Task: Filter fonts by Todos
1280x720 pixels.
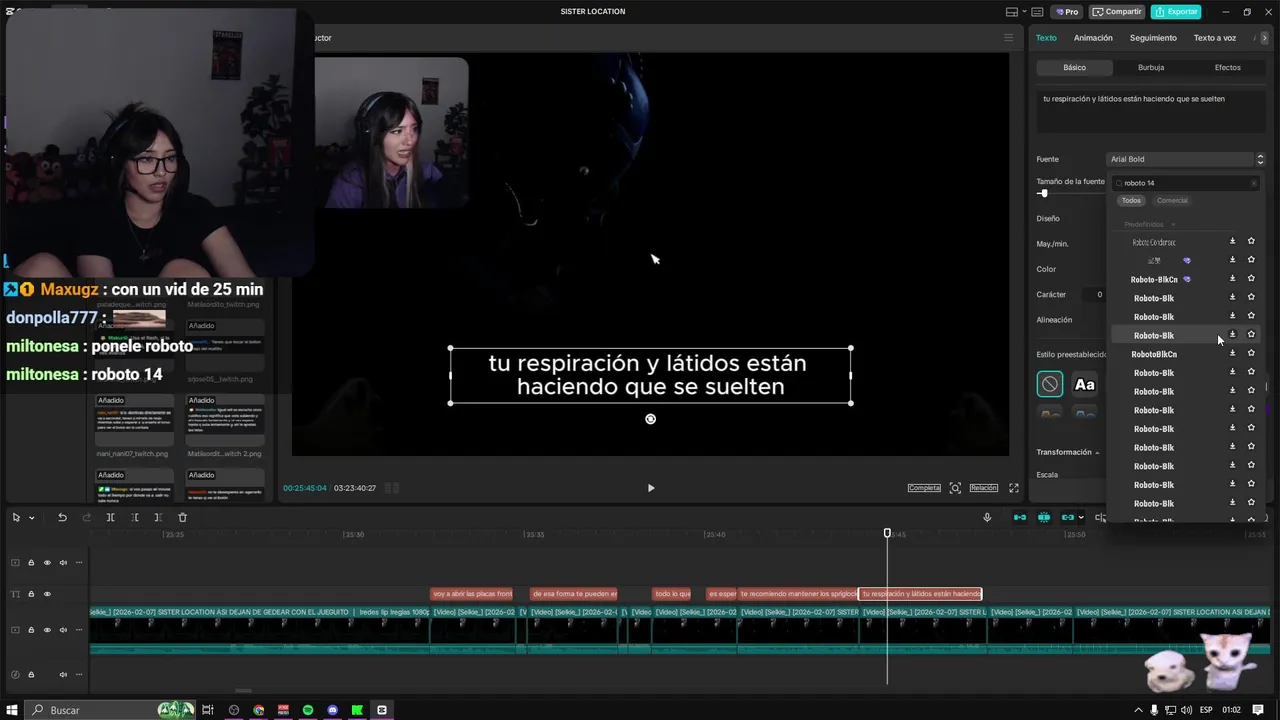Action: click(x=1131, y=200)
